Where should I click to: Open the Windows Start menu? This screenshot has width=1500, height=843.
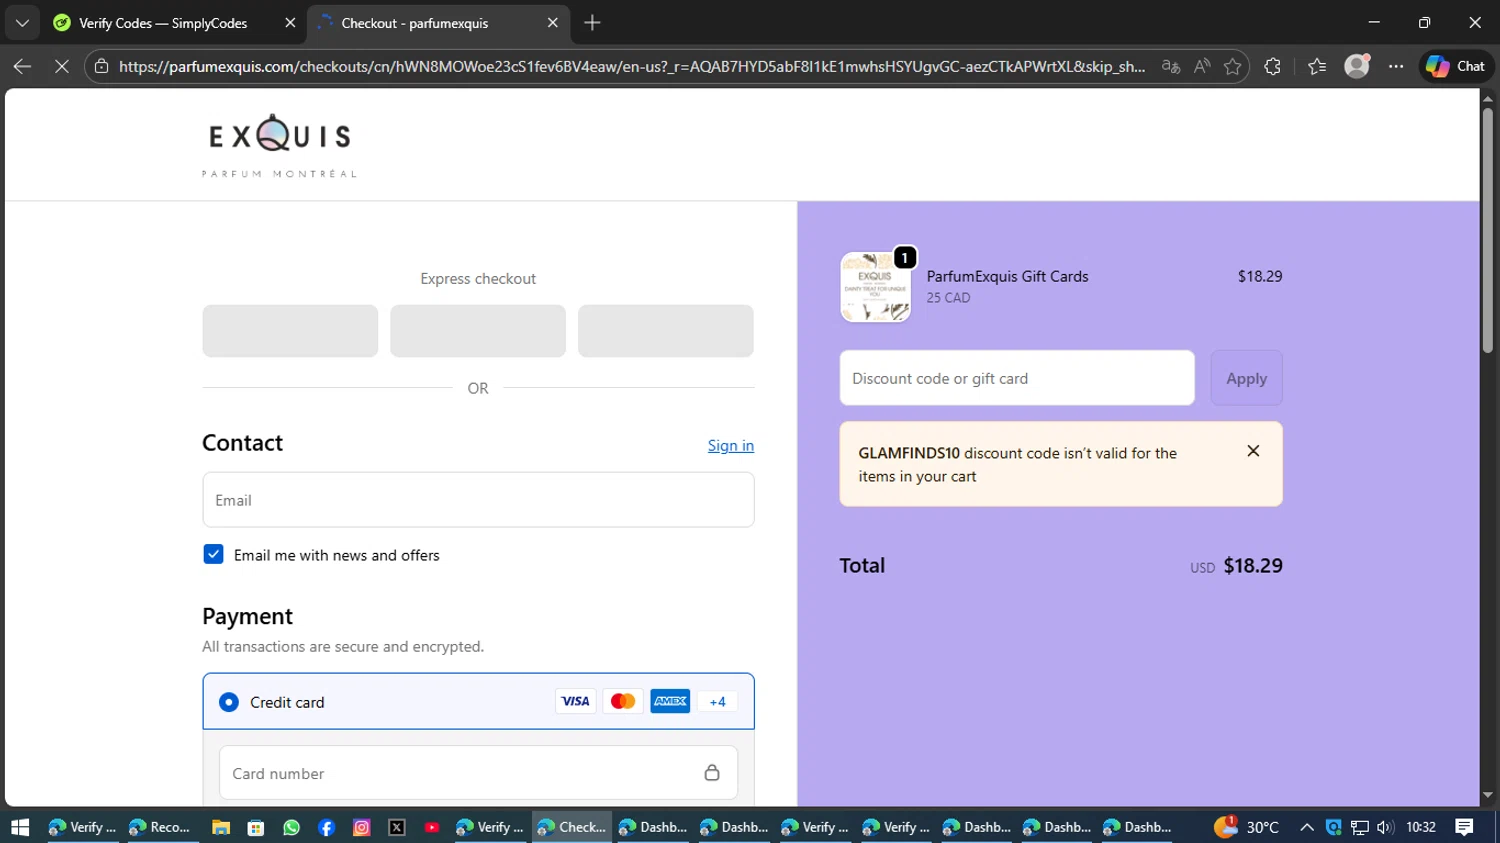coord(20,827)
